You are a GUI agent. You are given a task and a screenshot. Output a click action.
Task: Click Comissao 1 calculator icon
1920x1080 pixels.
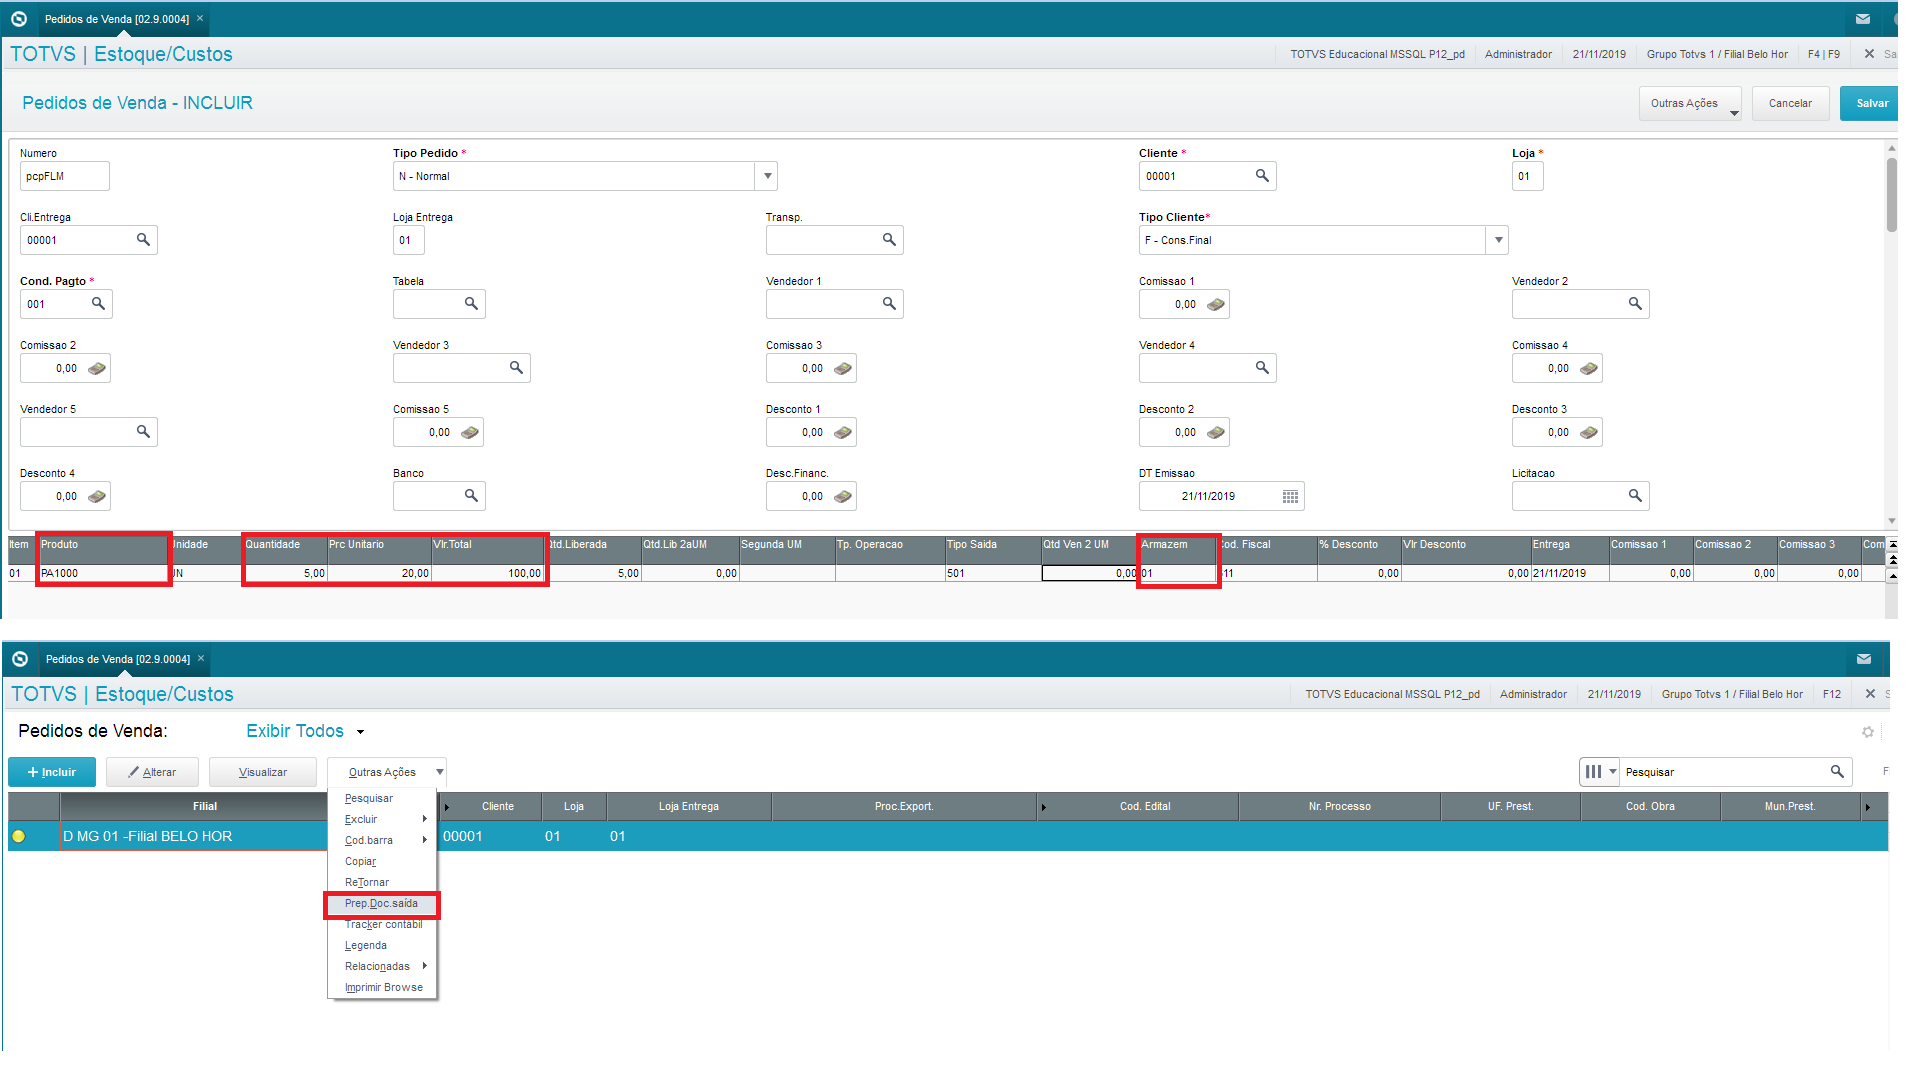(1216, 305)
